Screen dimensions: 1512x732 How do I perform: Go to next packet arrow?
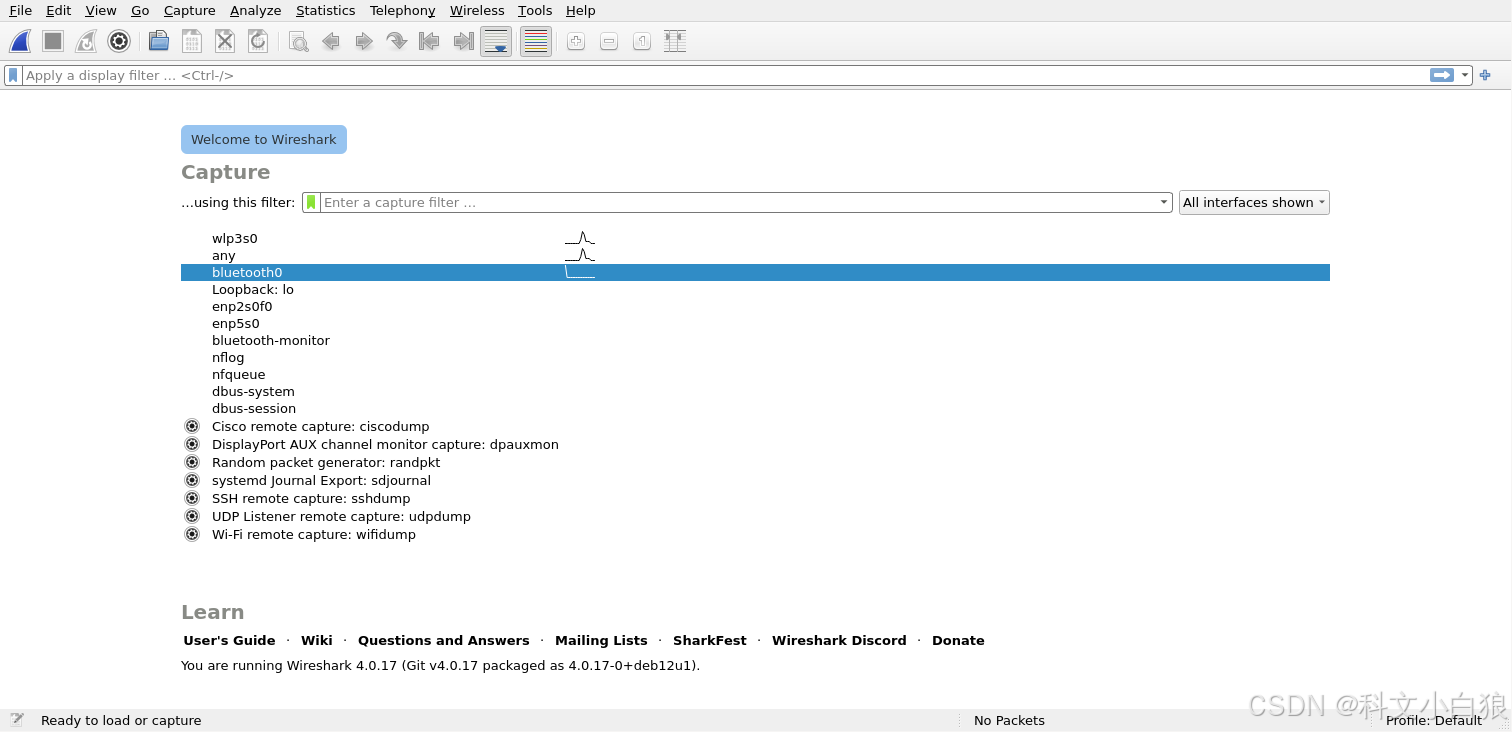364,41
